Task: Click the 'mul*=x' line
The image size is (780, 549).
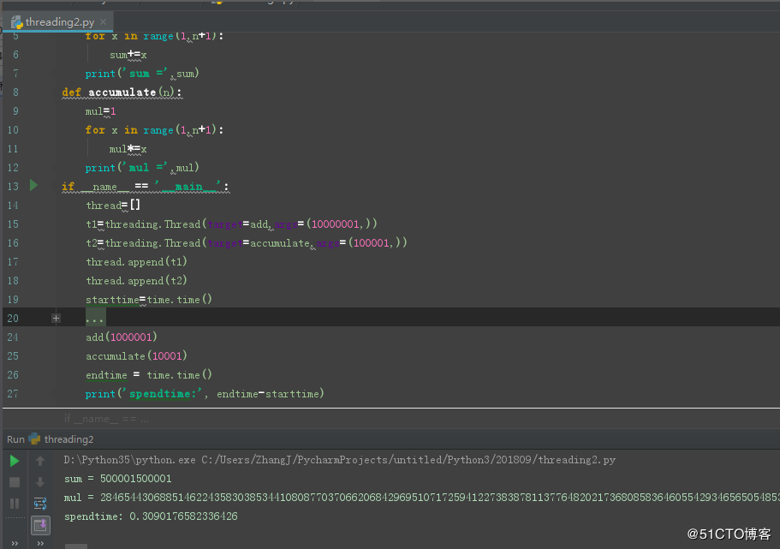Action: coord(128,149)
